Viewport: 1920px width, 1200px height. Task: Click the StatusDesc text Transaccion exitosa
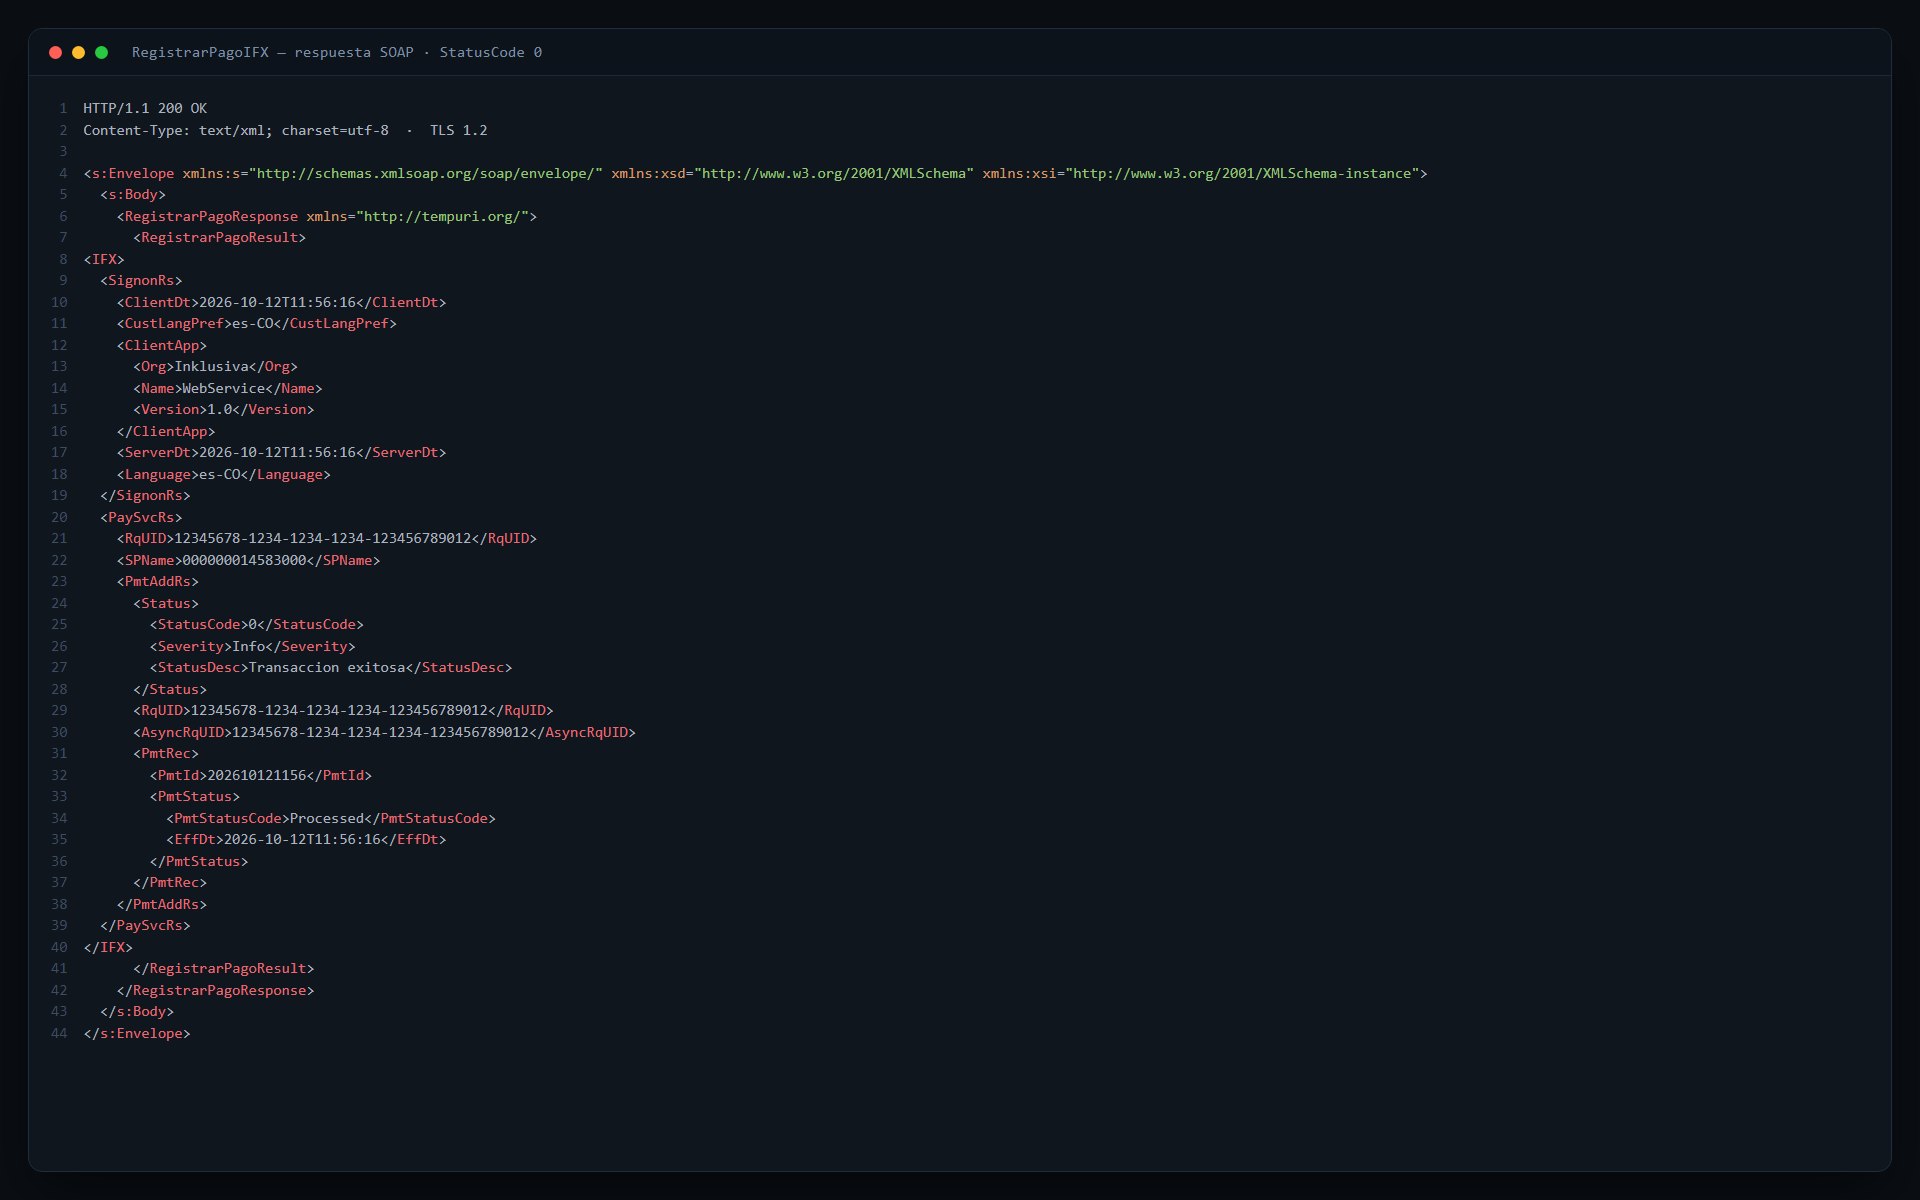[x=327, y=667]
